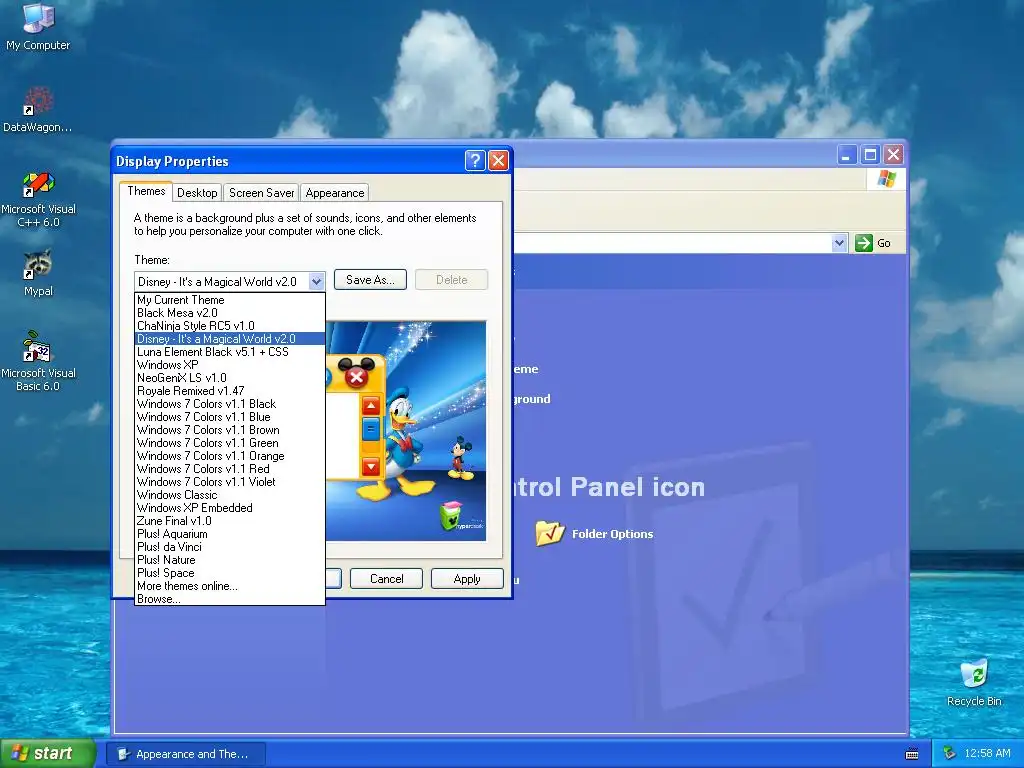Click the system tray network icon near the clock
Screen dimensions: 1024x768
click(950, 754)
